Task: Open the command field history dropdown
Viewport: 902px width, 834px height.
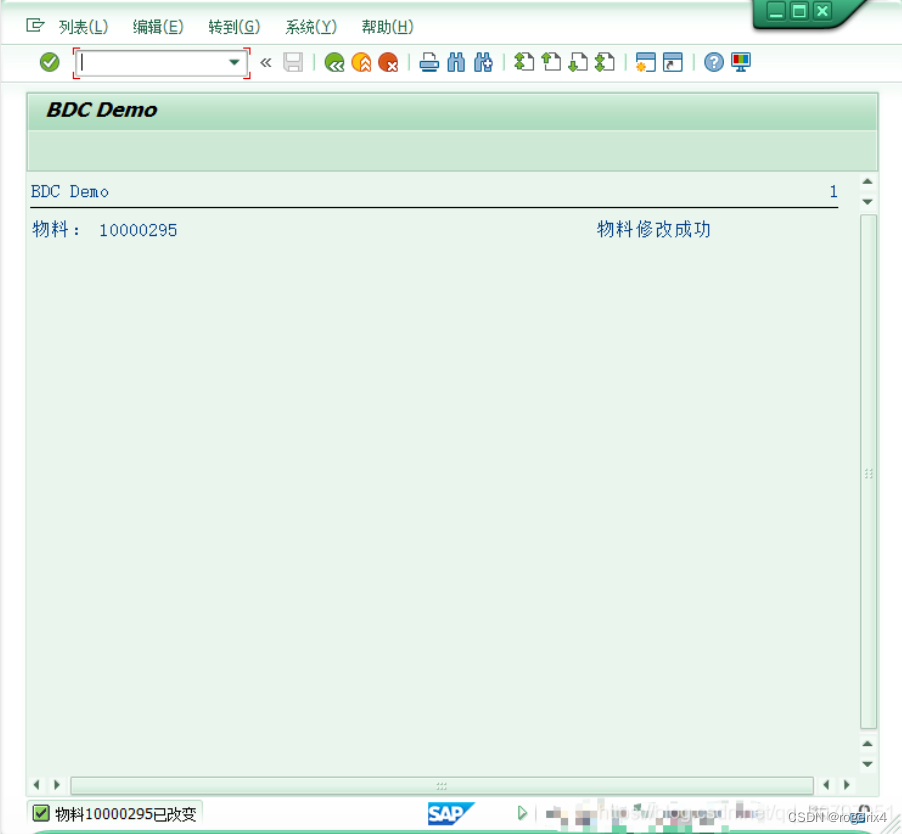Action: pos(234,63)
